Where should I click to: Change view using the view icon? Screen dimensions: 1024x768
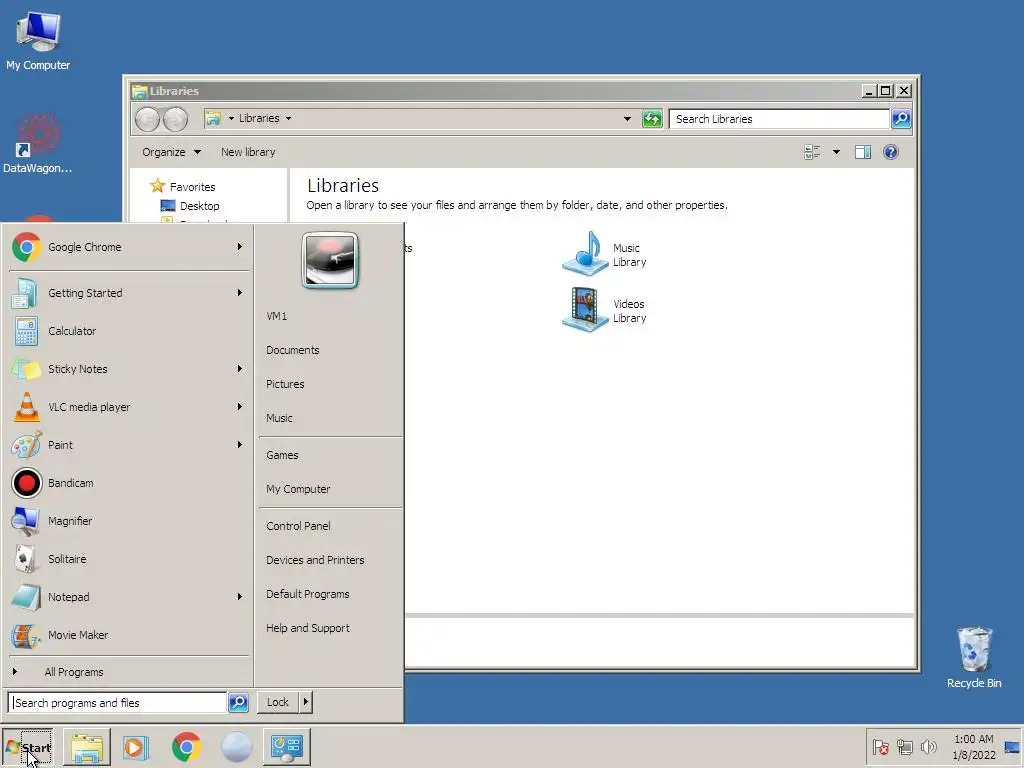coord(812,152)
